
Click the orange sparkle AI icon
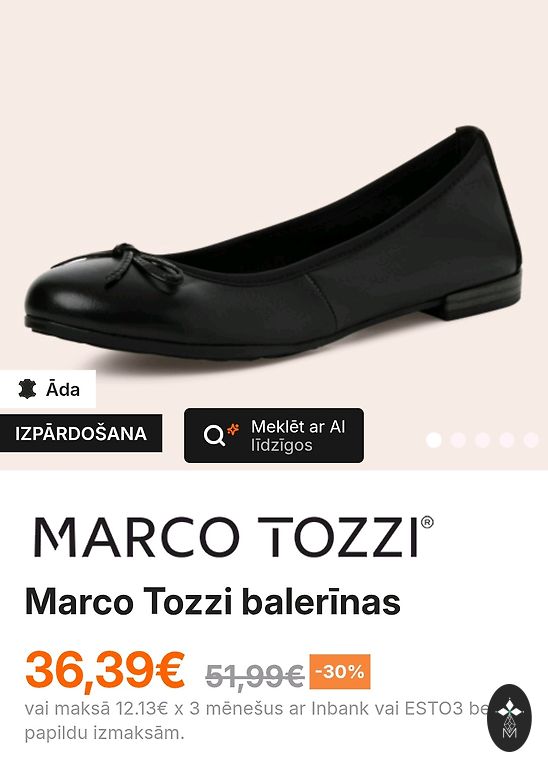pos(233,429)
